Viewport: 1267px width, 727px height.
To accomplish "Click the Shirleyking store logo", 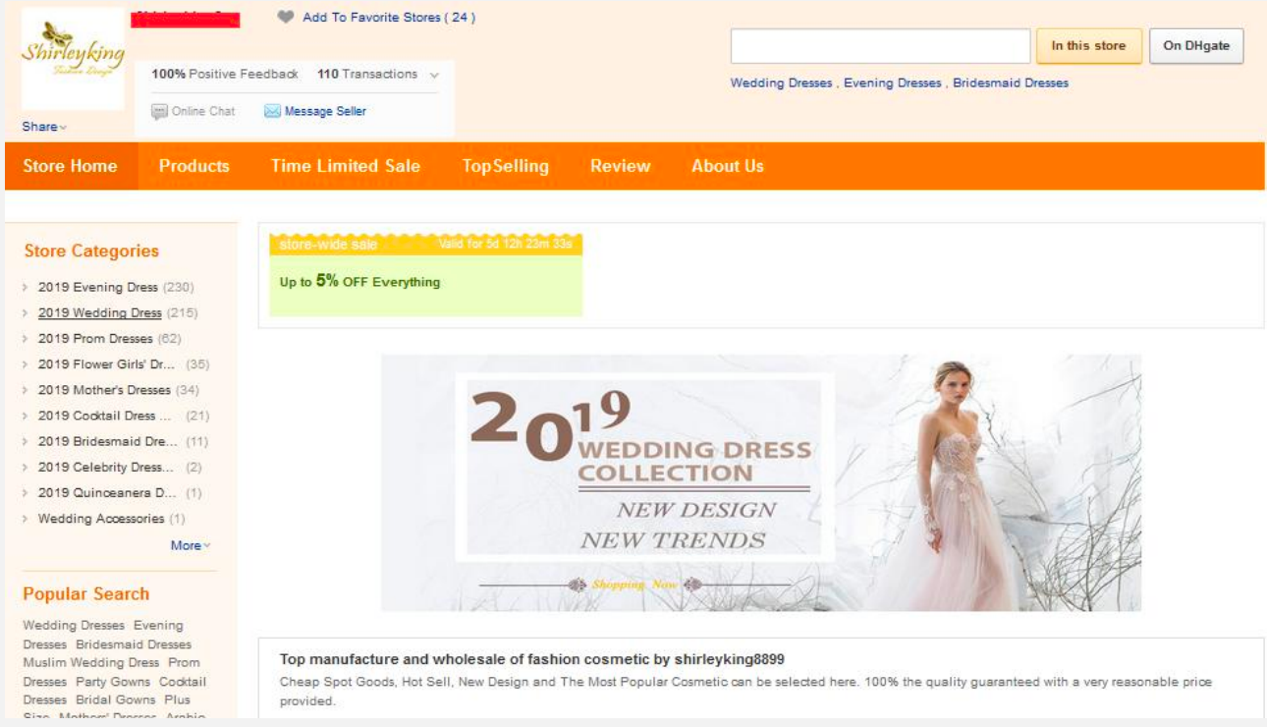I will (72, 59).
